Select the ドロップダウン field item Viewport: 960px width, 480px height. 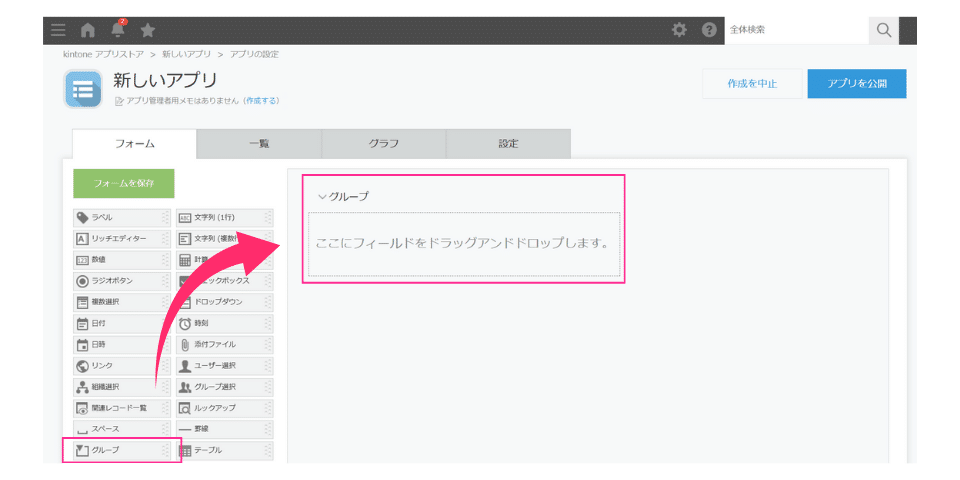pos(225,302)
